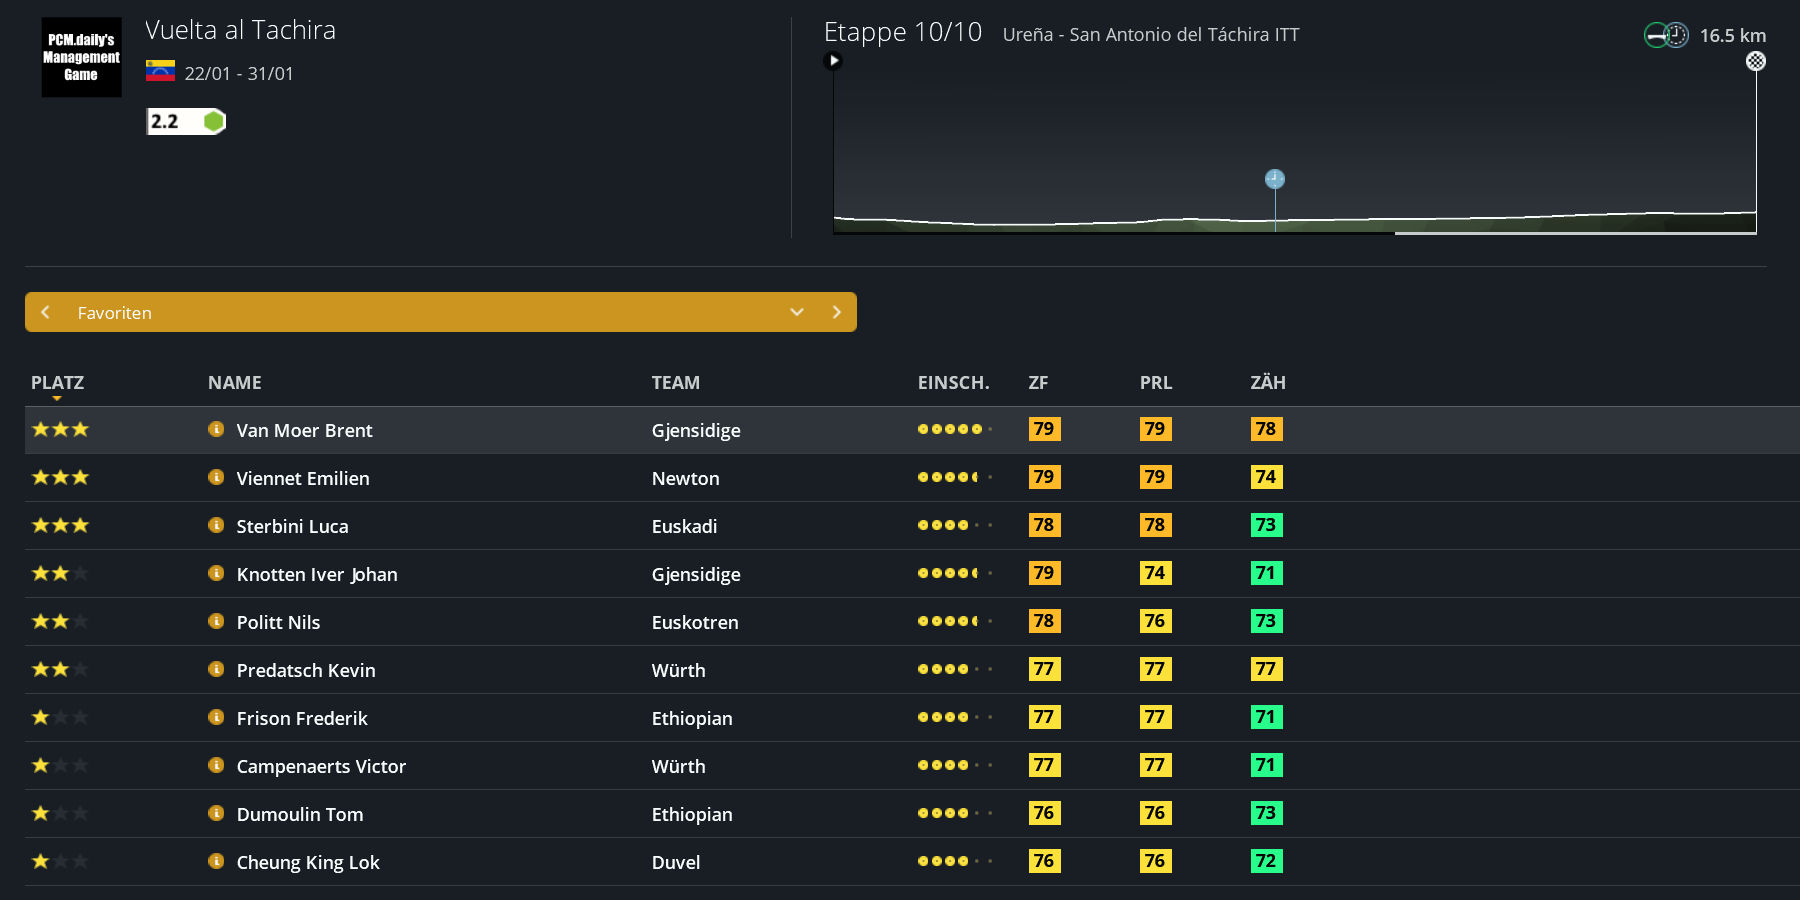Click team Würth in Predatsch row

coord(678,671)
